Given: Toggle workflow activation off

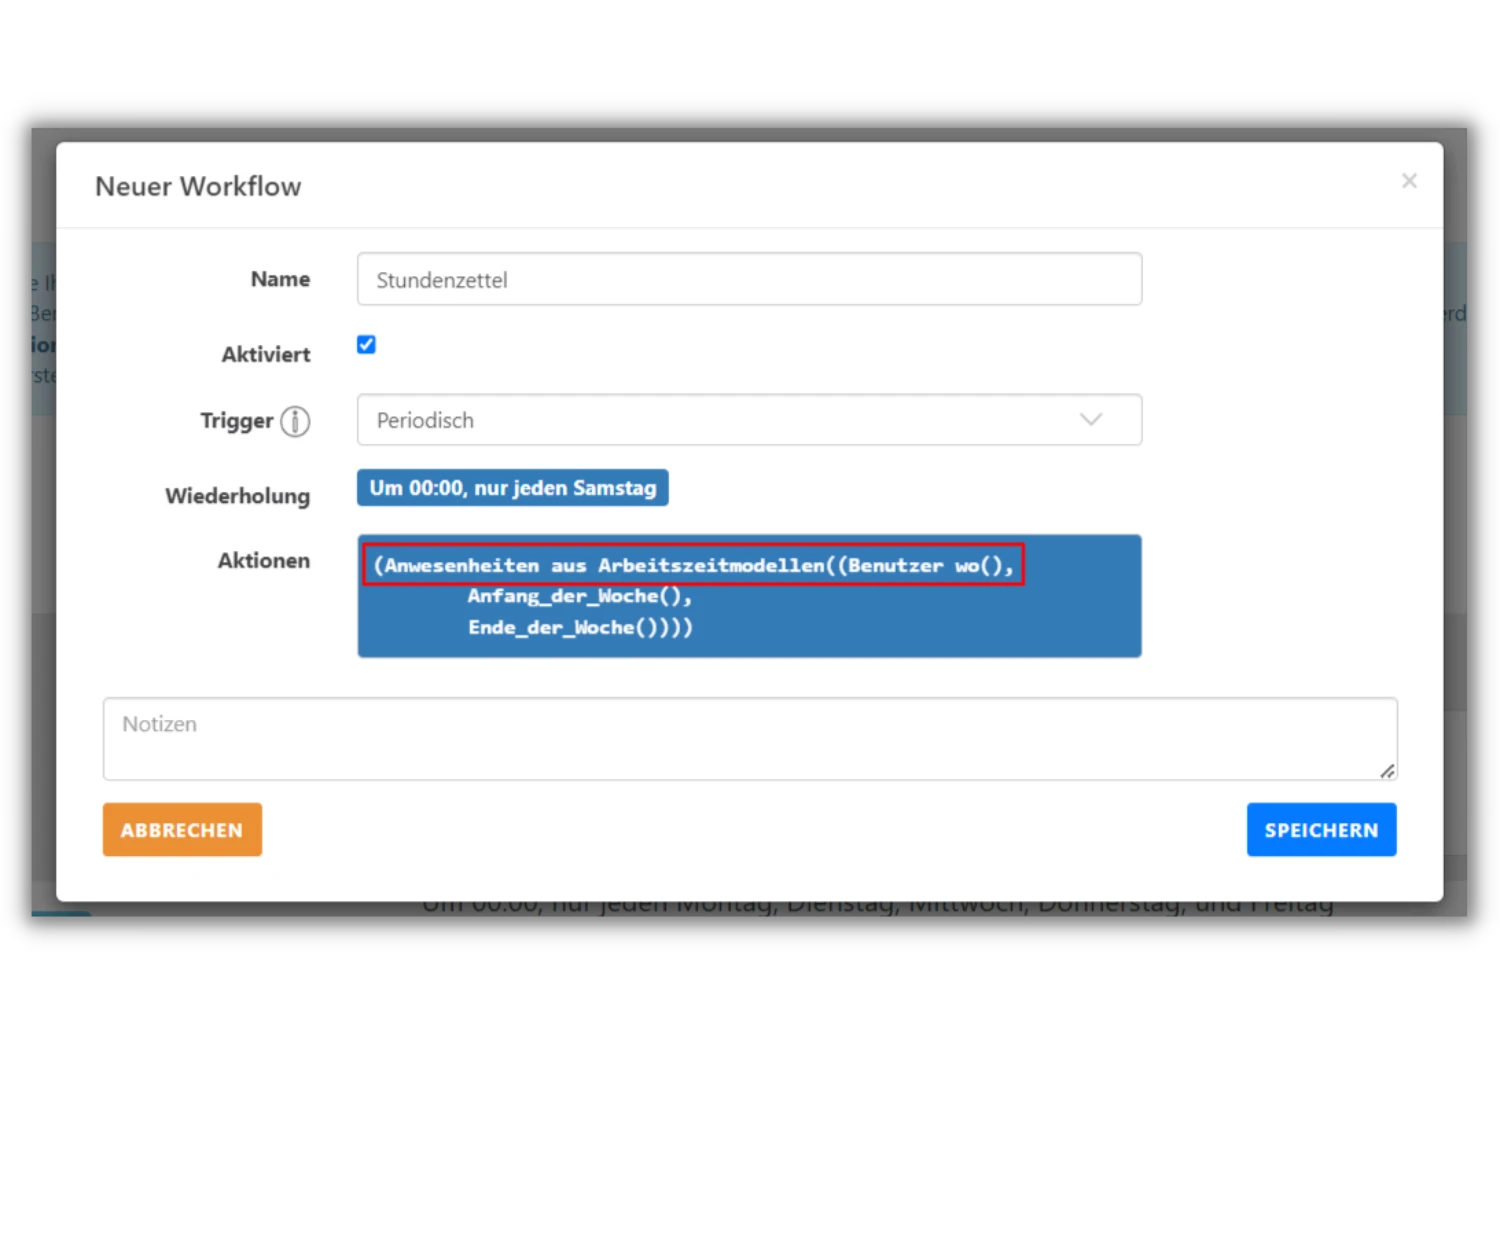Looking at the screenshot, I should click(x=366, y=344).
